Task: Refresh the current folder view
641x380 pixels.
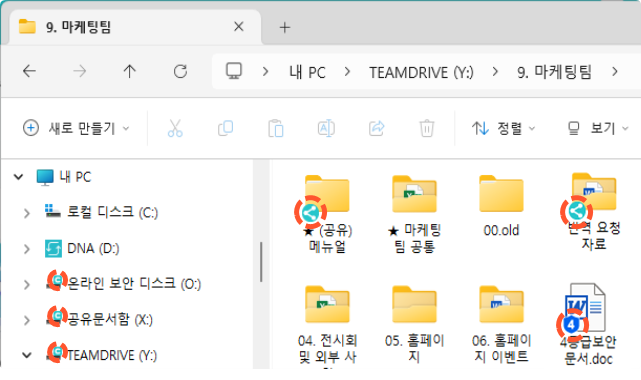Action: [180, 72]
